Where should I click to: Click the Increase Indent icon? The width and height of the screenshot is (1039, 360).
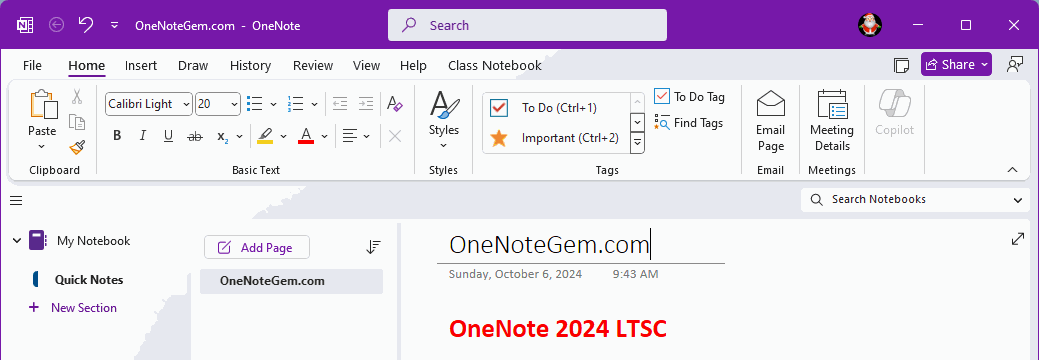point(366,103)
